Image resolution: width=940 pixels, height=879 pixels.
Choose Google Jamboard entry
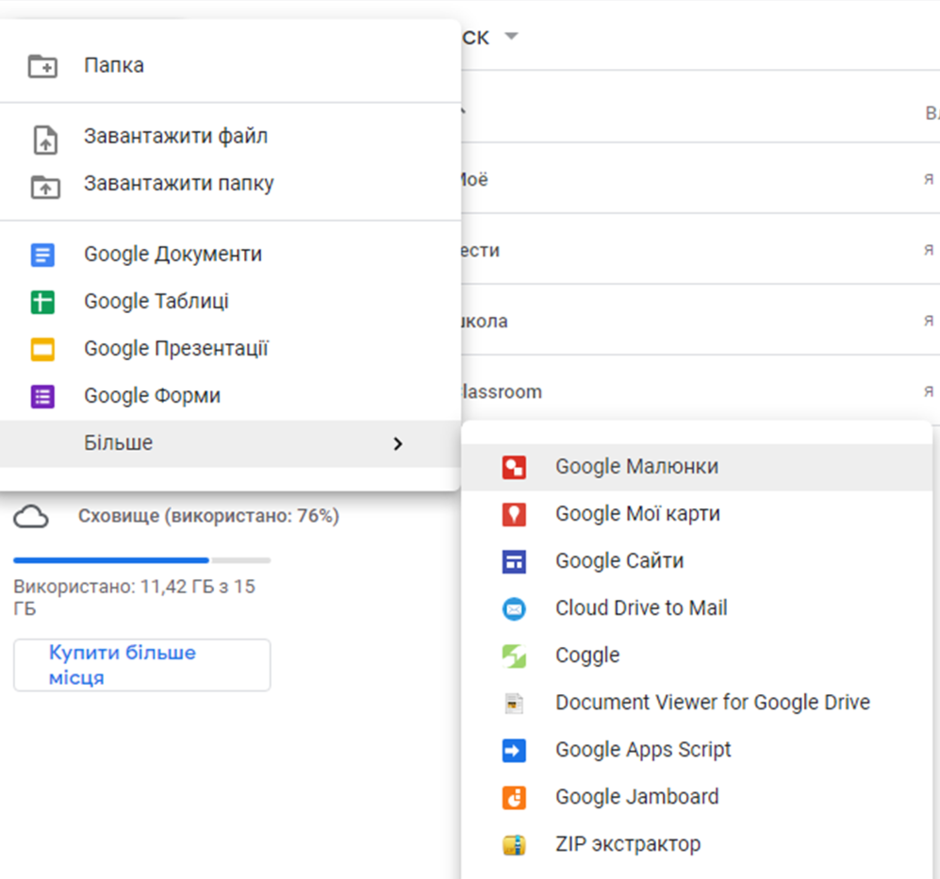697,797
